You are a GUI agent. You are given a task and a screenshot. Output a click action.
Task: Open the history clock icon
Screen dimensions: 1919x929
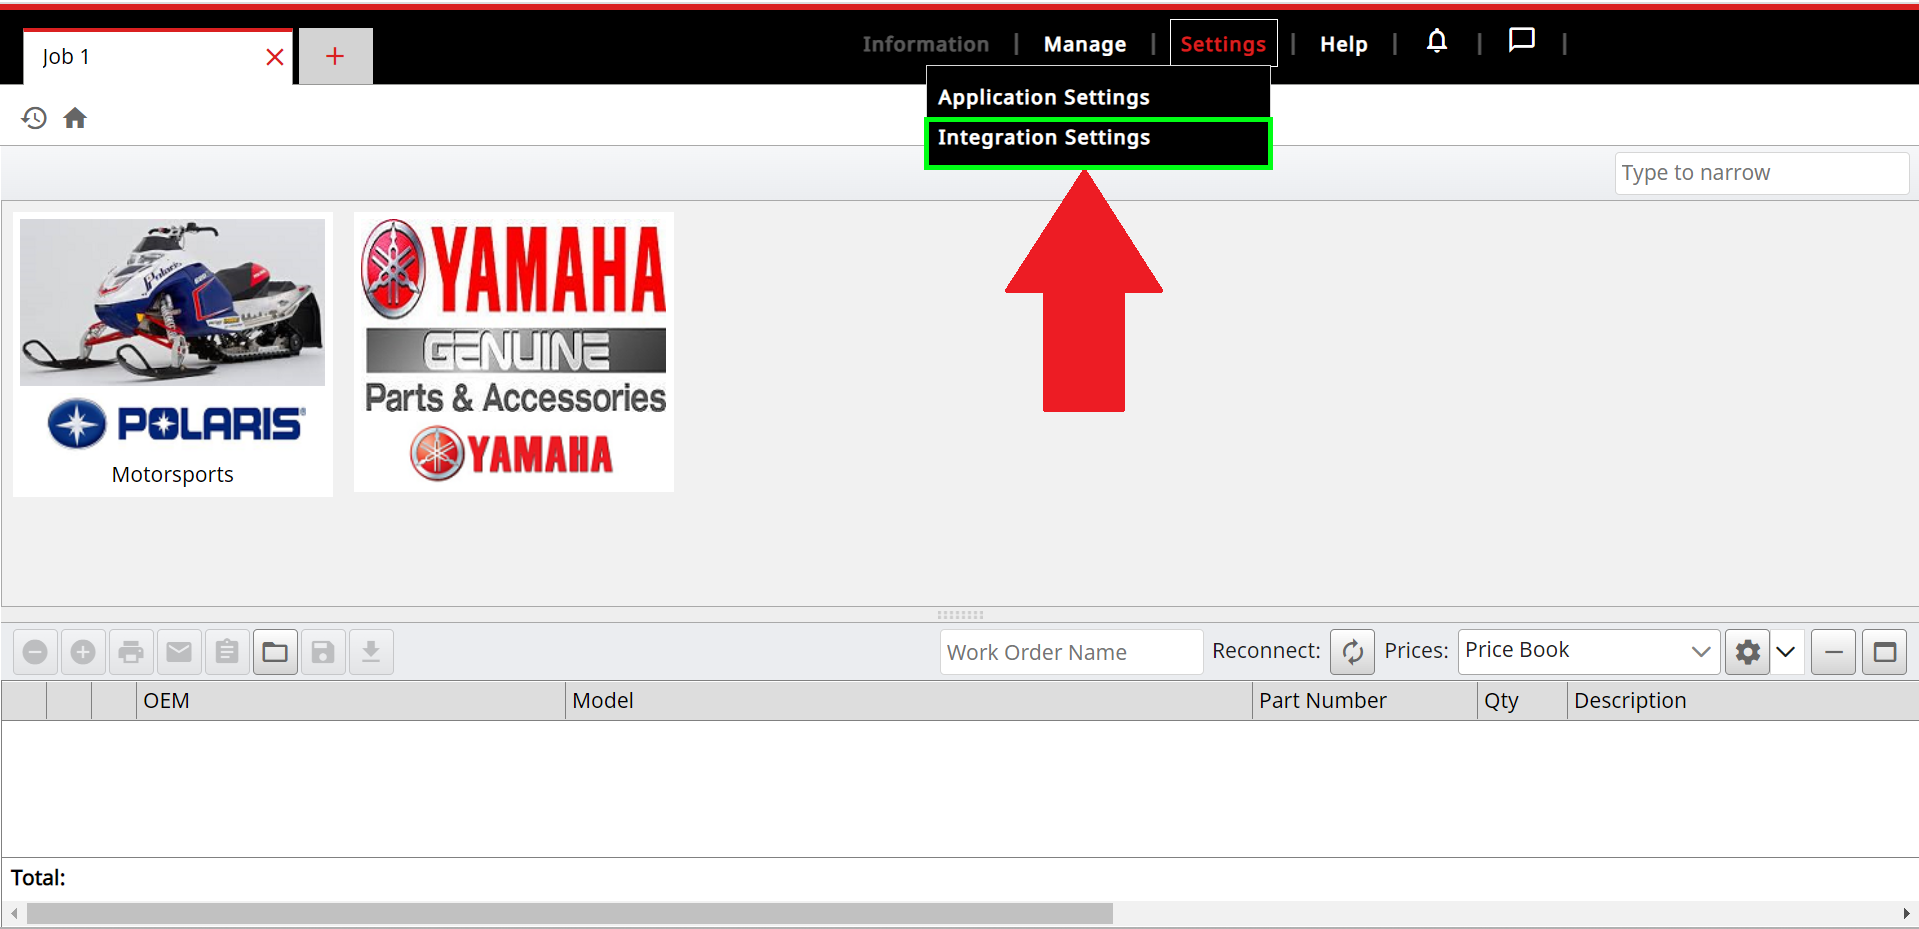[34, 118]
